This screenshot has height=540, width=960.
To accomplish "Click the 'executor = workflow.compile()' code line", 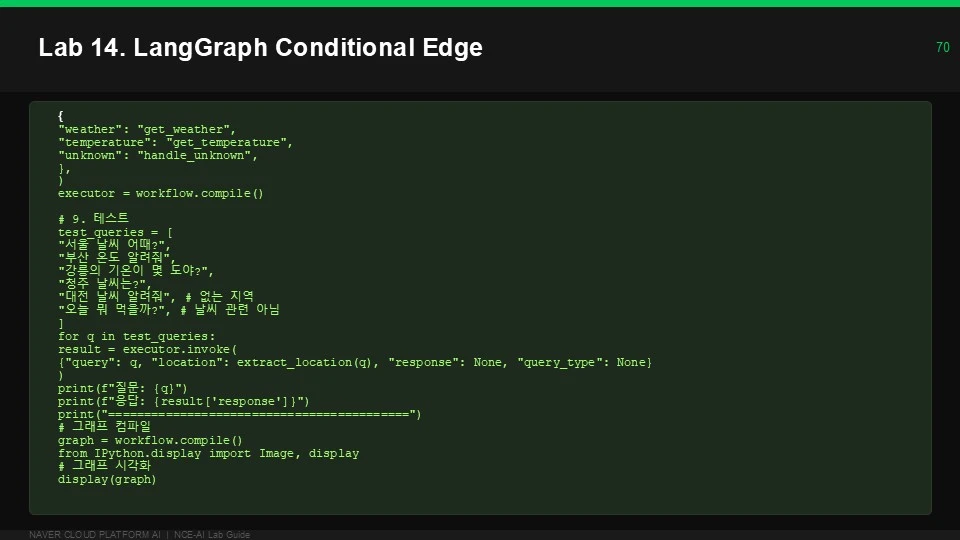I will coord(160,193).
